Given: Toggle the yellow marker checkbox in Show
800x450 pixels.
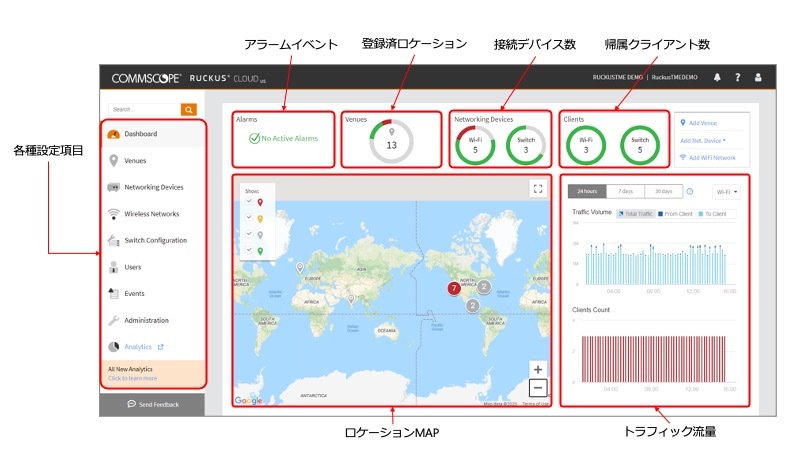Looking at the screenshot, I should pyautogui.click(x=249, y=218).
